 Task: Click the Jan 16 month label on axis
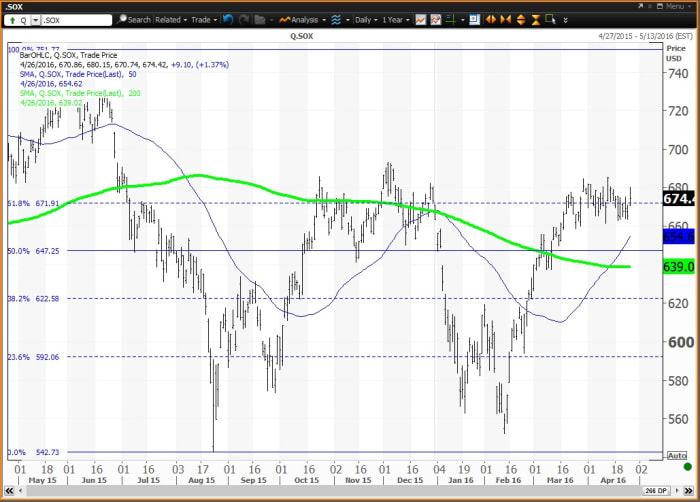(461, 481)
